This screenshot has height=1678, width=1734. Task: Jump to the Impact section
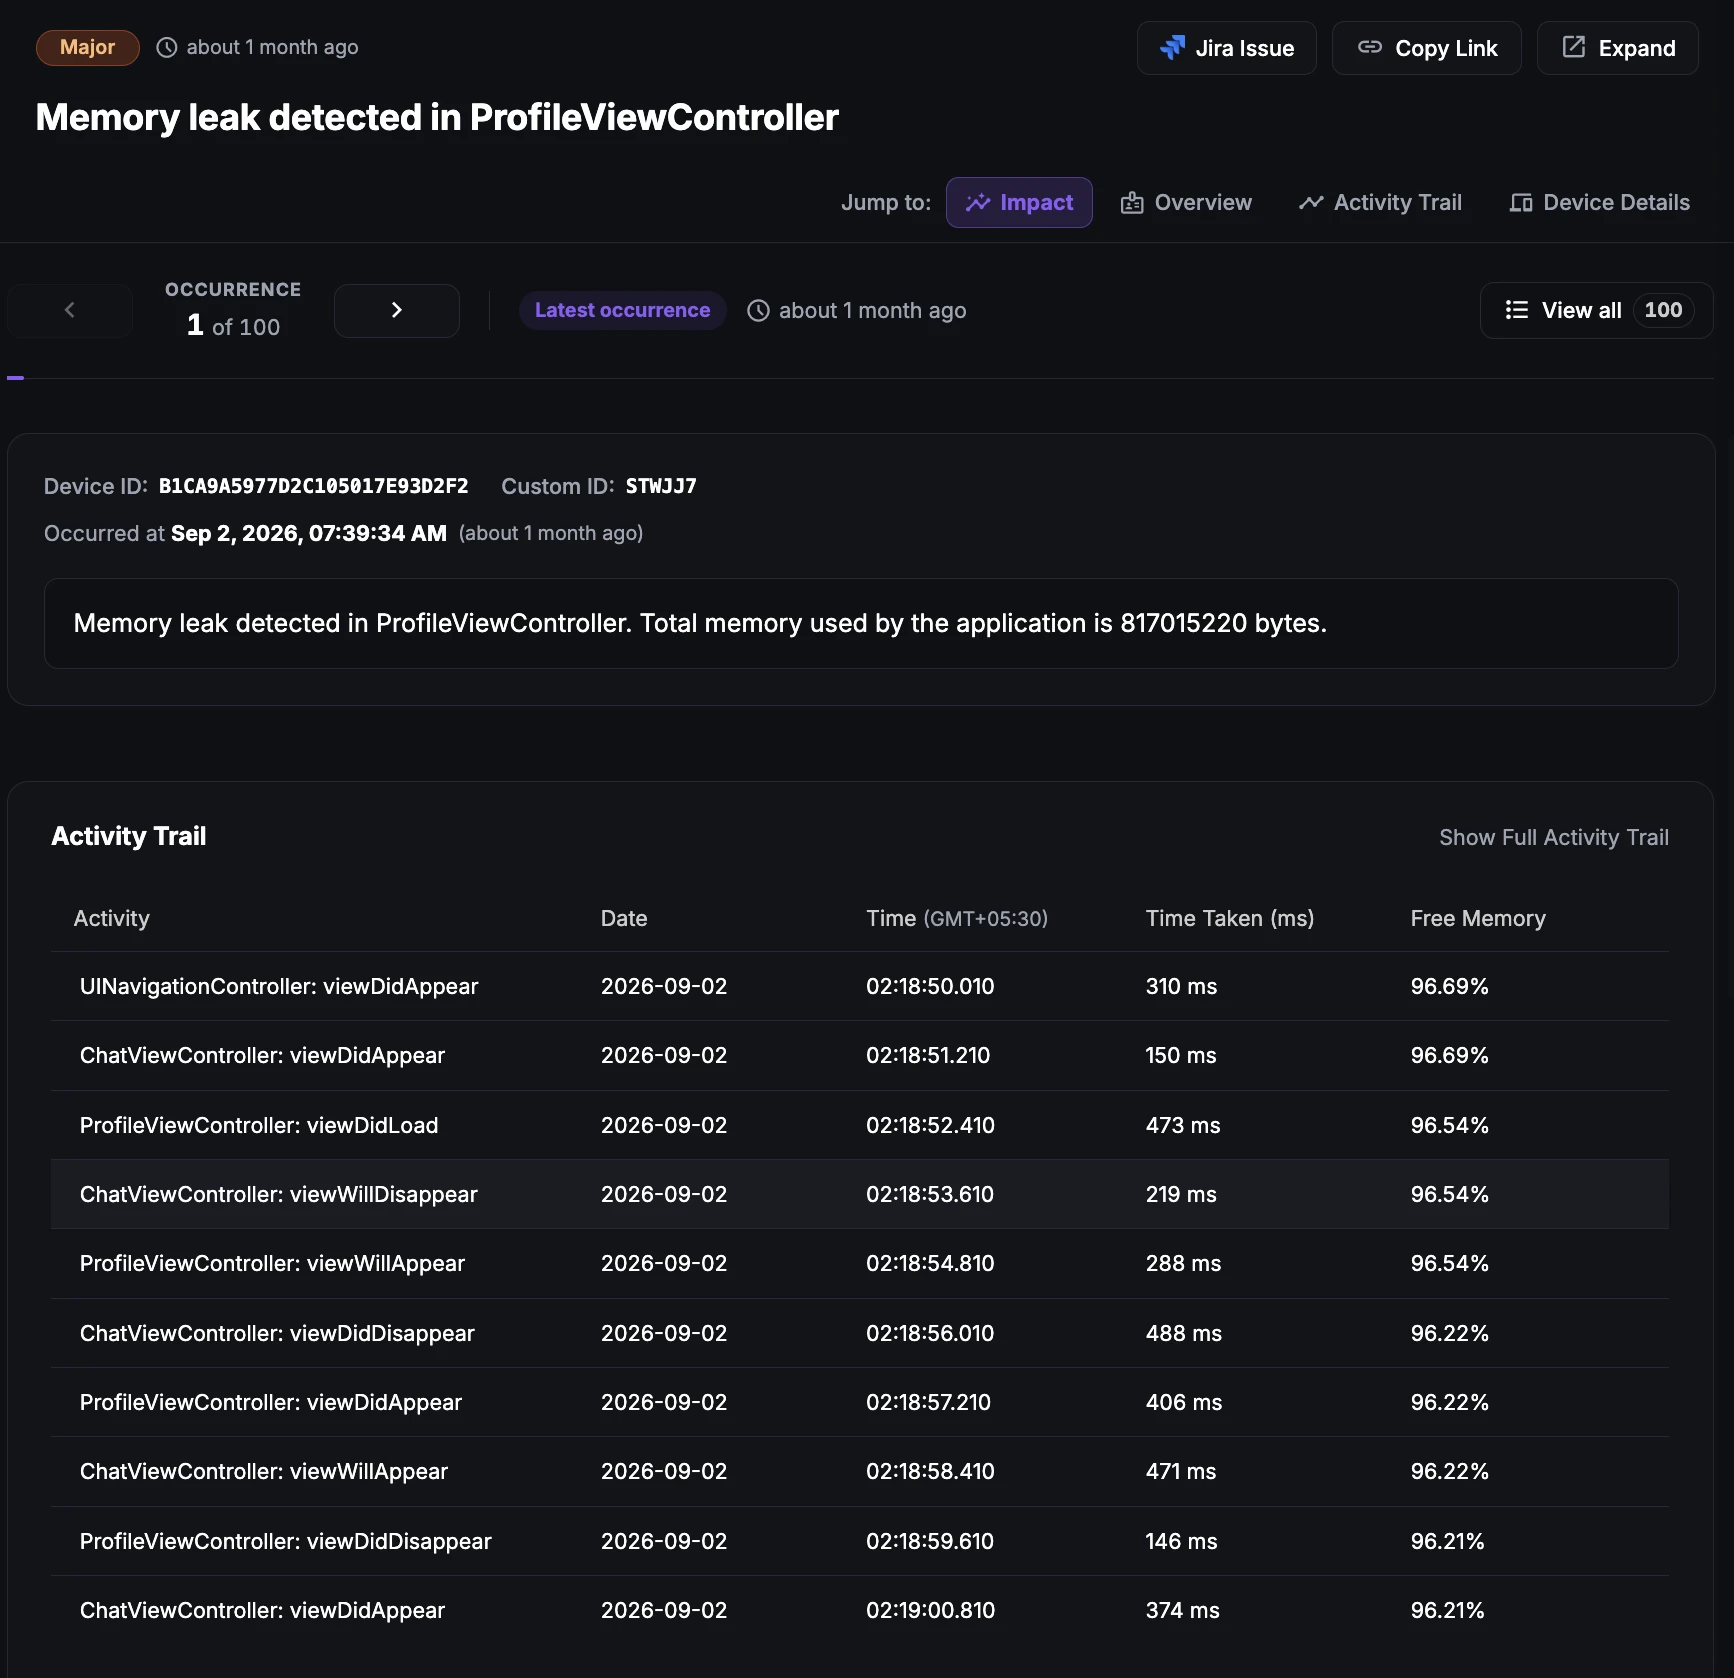[x=1019, y=202]
